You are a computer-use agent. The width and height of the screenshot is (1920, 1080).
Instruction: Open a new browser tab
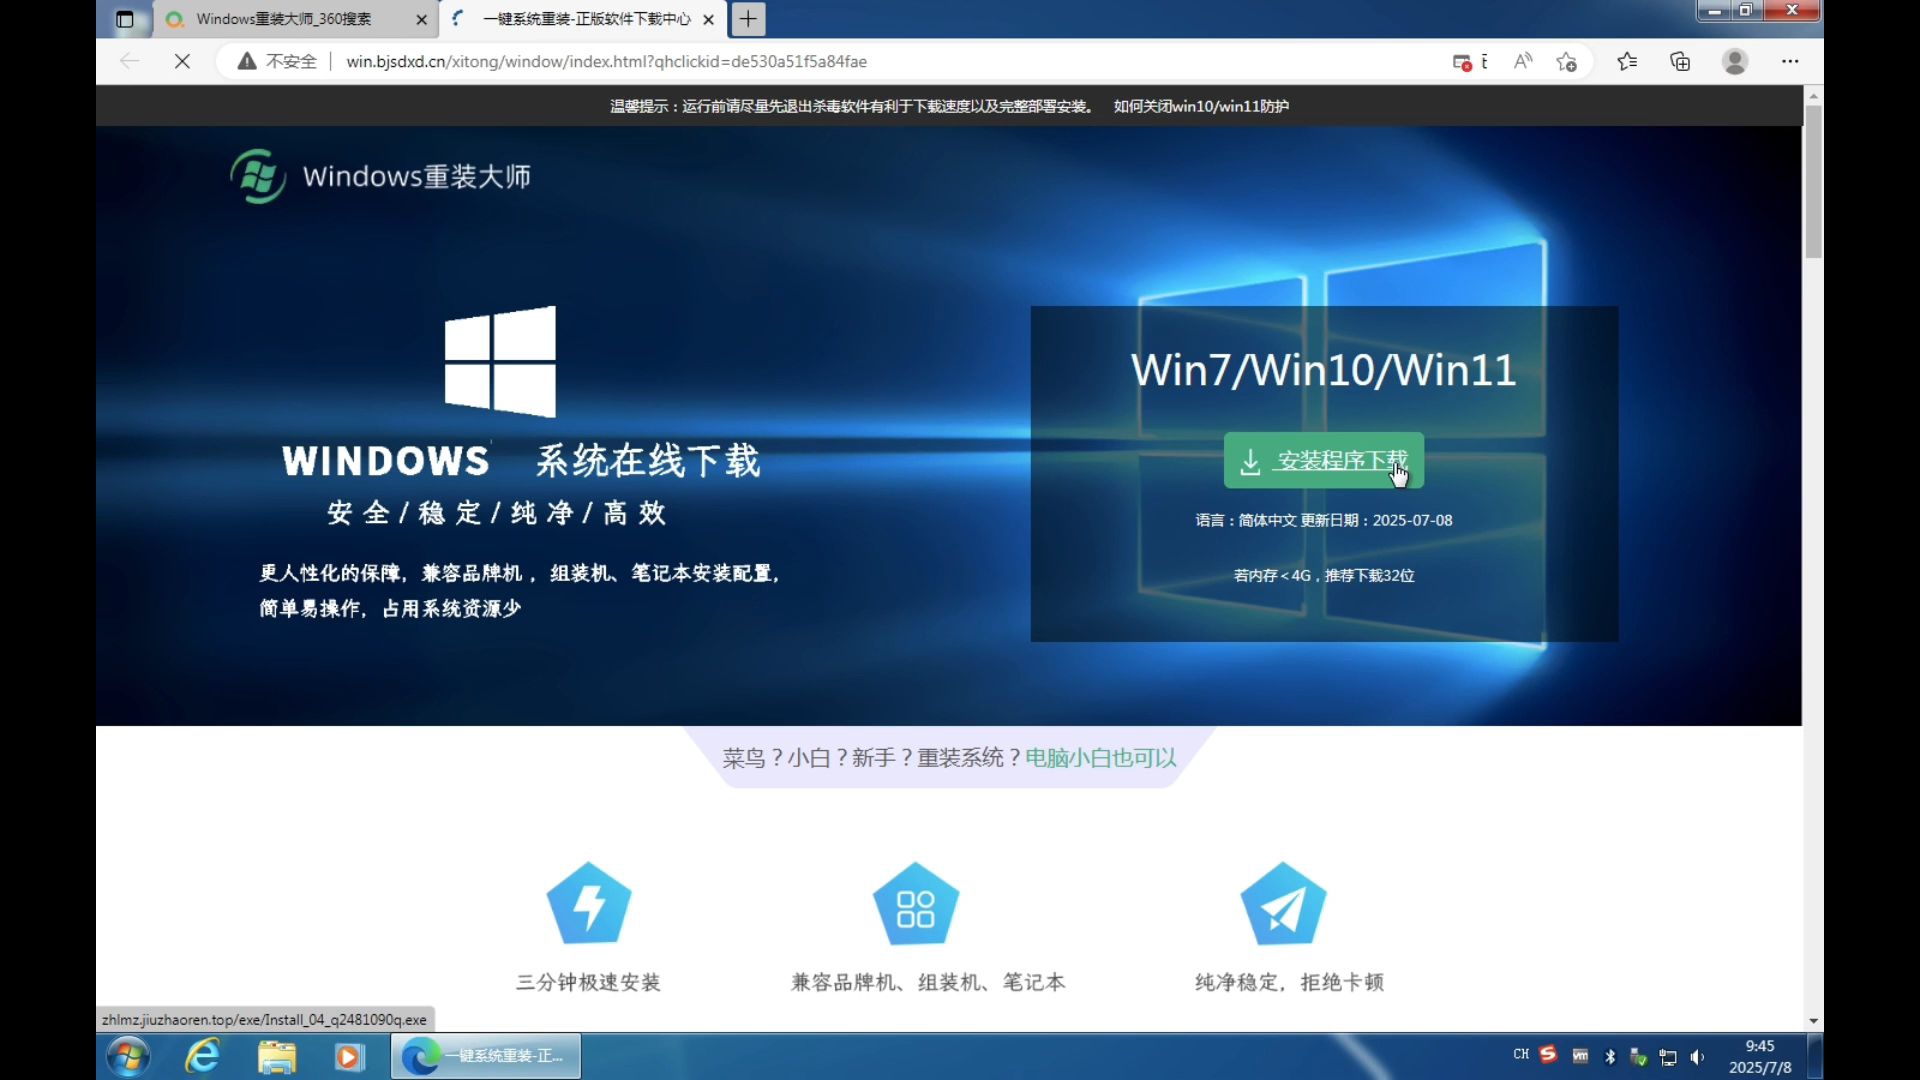(748, 19)
